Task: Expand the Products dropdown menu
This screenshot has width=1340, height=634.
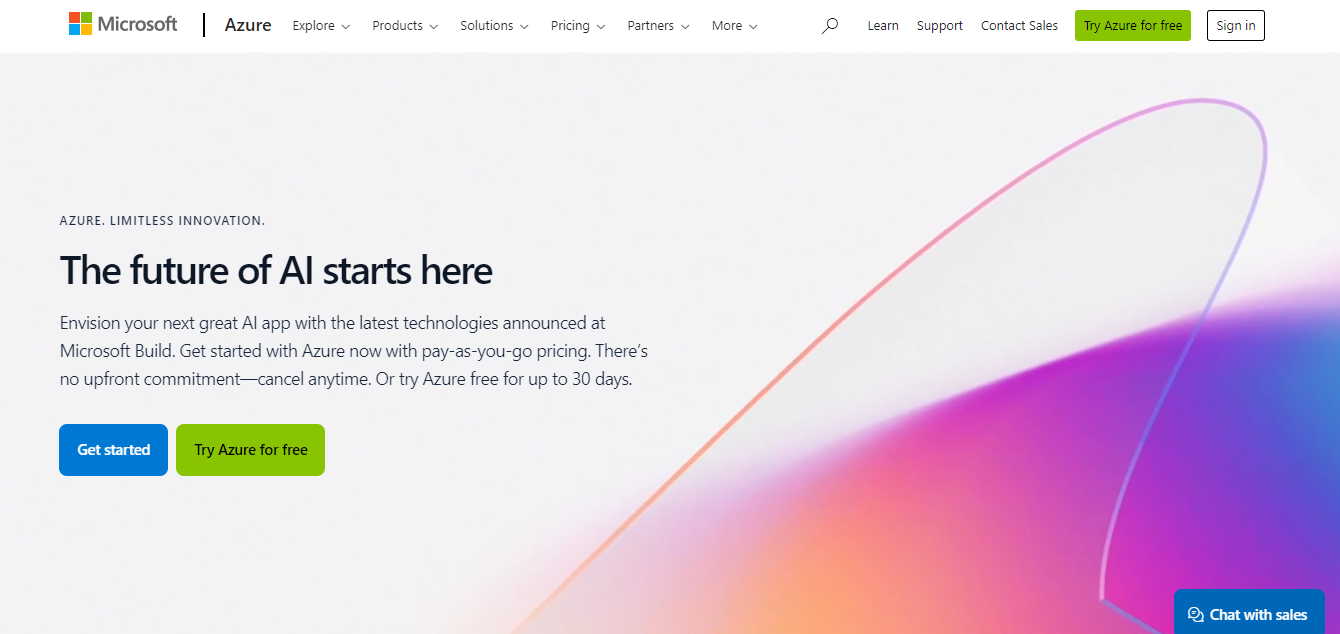Action: 405,26
